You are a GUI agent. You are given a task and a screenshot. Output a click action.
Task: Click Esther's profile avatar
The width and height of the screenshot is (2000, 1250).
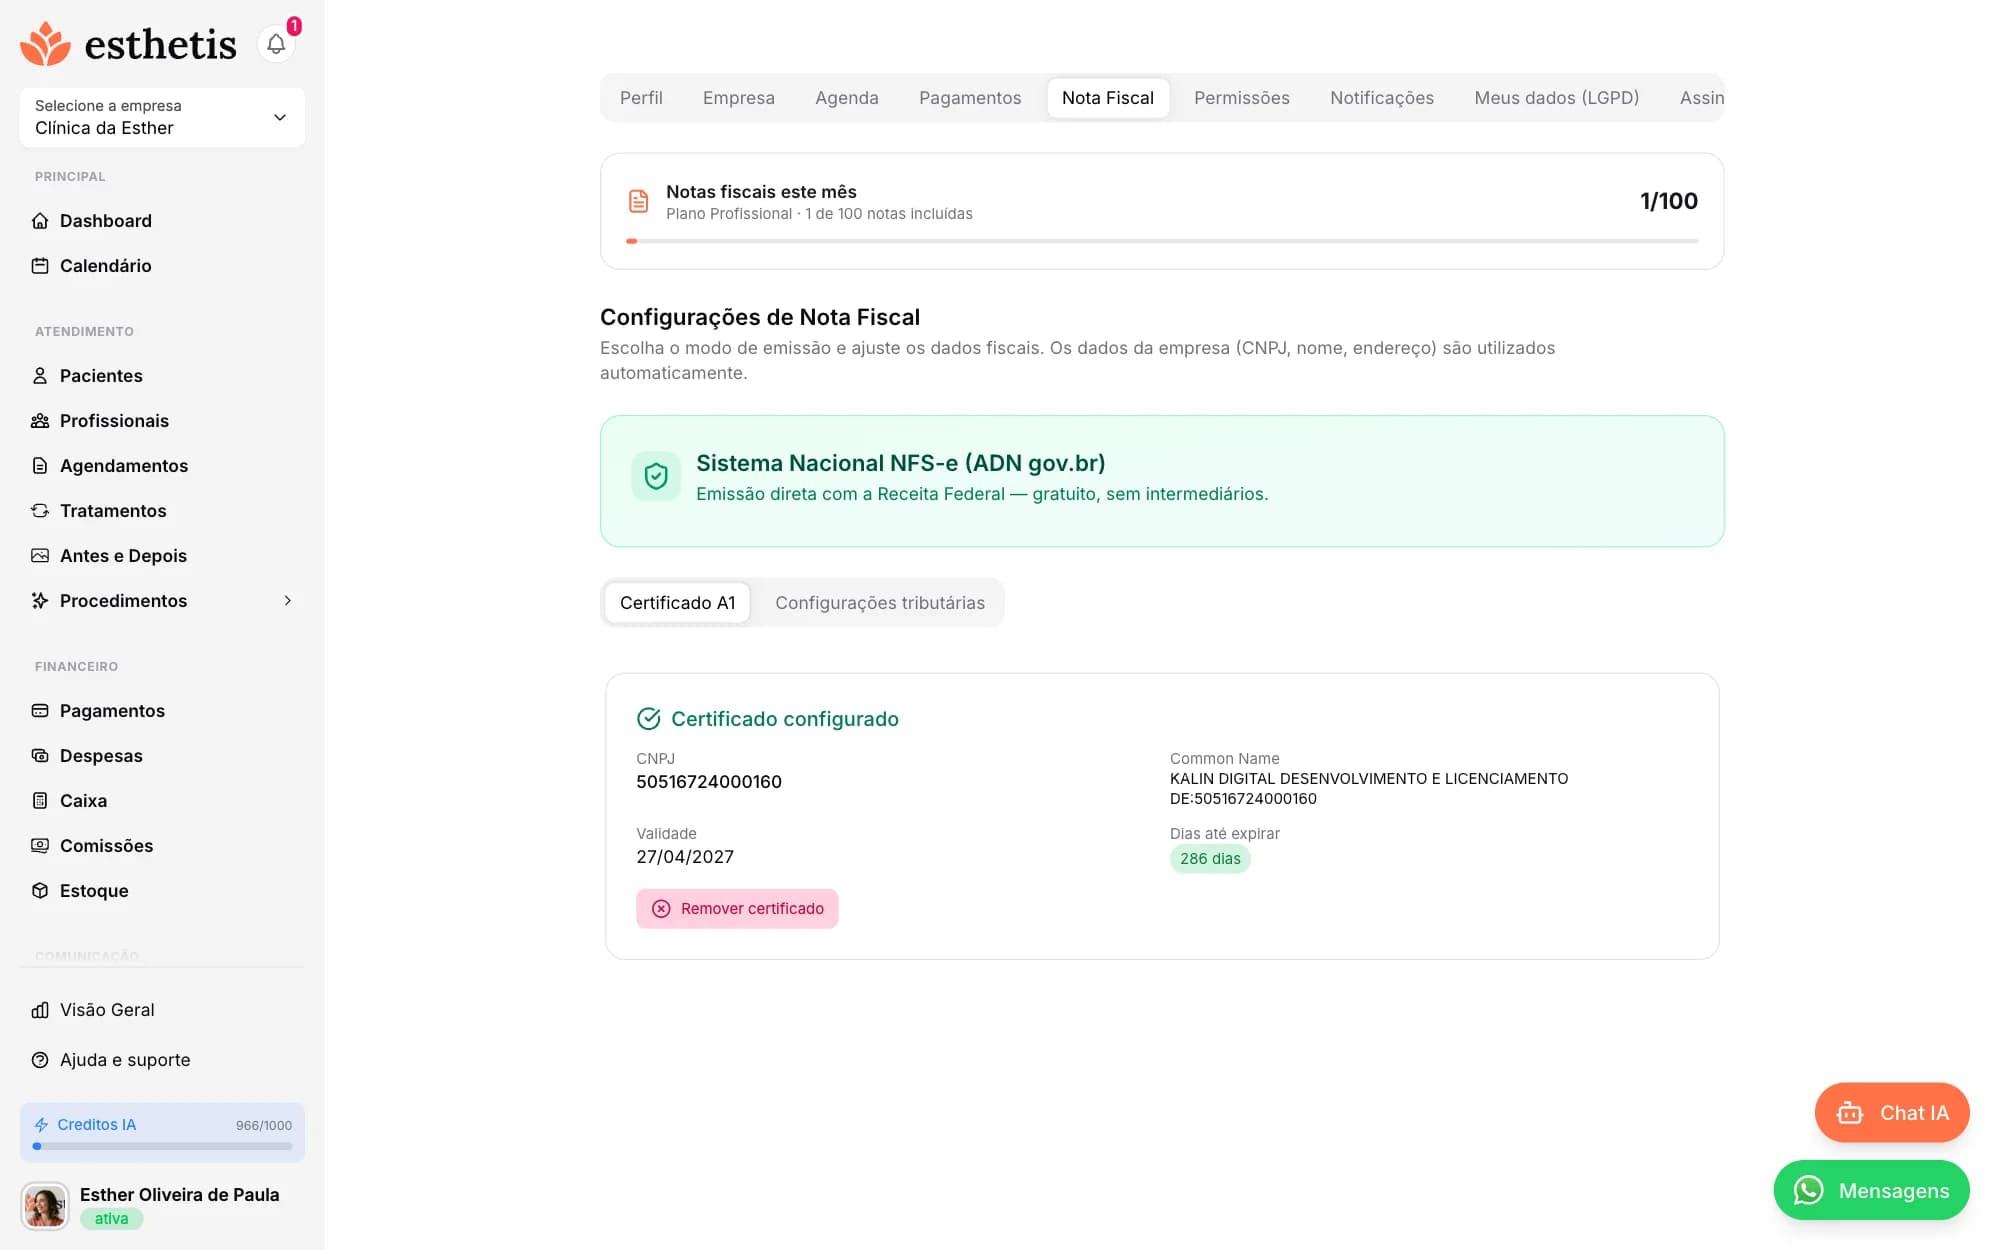[x=45, y=1206]
